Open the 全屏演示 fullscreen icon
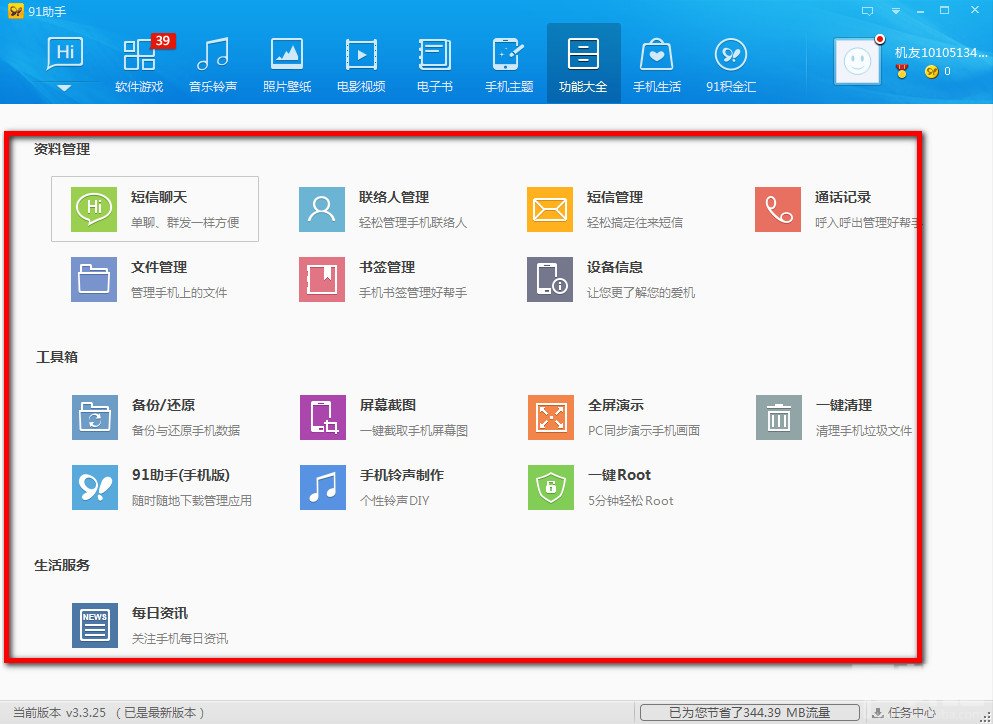Image resolution: width=993 pixels, height=724 pixels. tap(551, 417)
